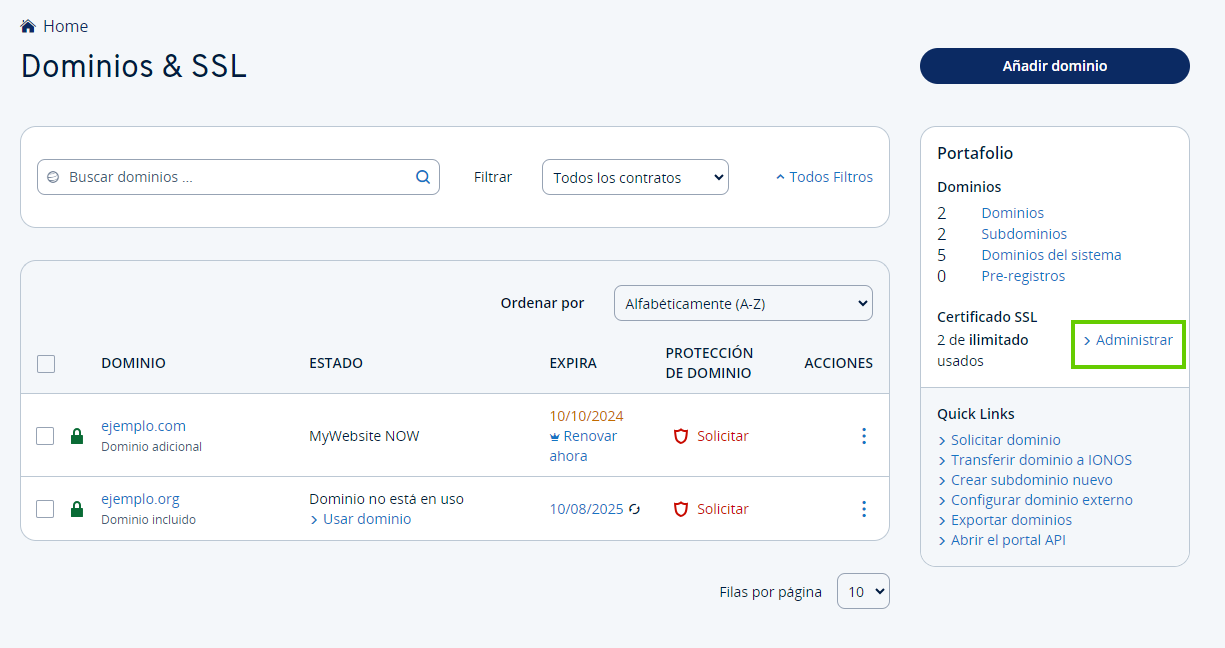Screen dimensions: 1225x648
Task: Click shield icon in ejemplo.com row
Action: pyautogui.click(x=681, y=436)
